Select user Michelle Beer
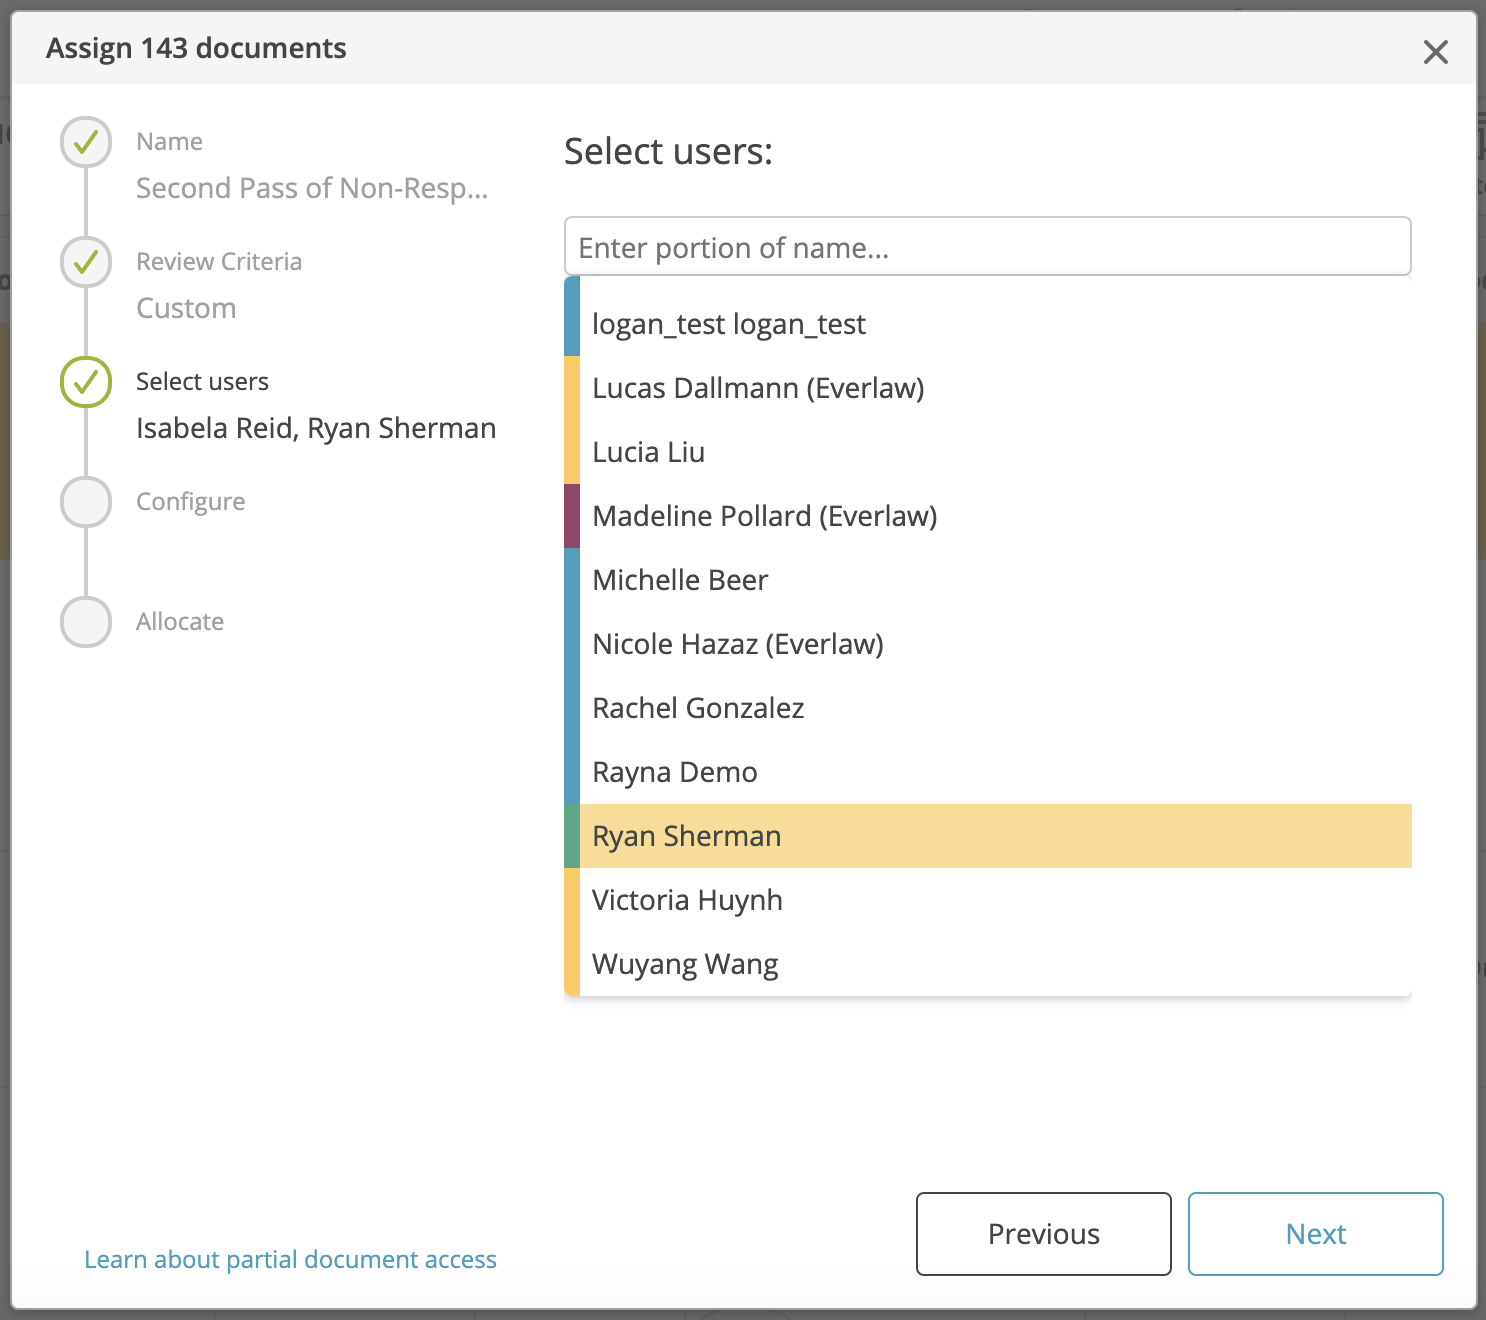This screenshot has width=1486, height=1320. (988, 580)
